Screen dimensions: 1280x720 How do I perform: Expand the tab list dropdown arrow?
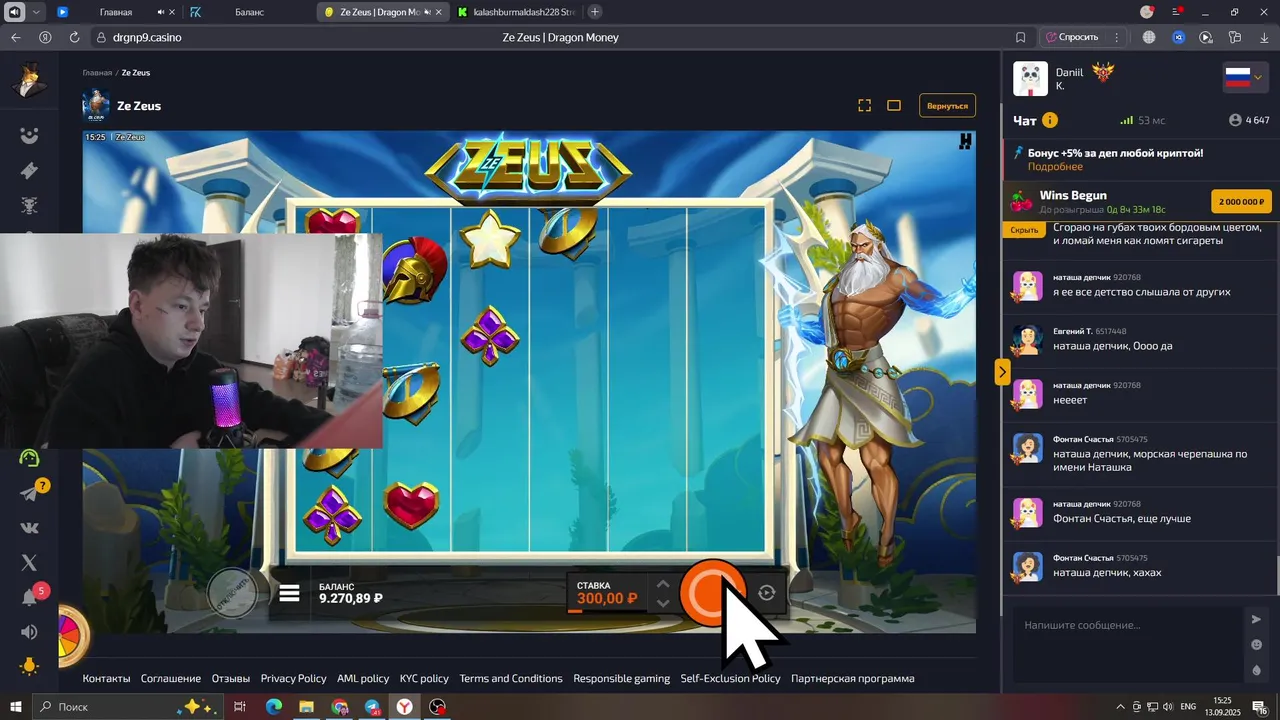click(37, 12)
